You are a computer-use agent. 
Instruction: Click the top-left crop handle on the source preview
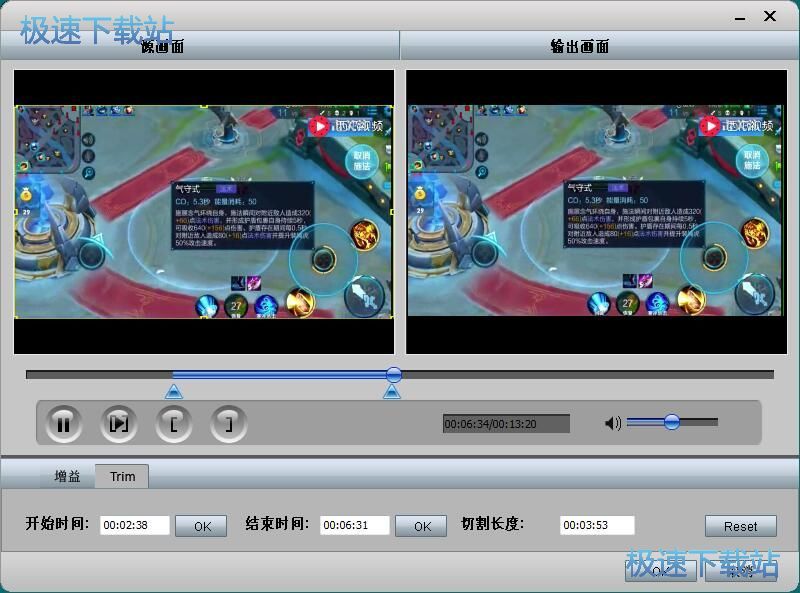click(x=16, y=107)
